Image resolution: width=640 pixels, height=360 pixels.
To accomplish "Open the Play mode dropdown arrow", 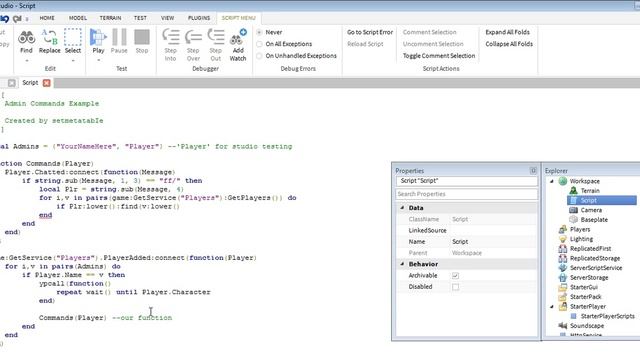I will tap(98, 60).
